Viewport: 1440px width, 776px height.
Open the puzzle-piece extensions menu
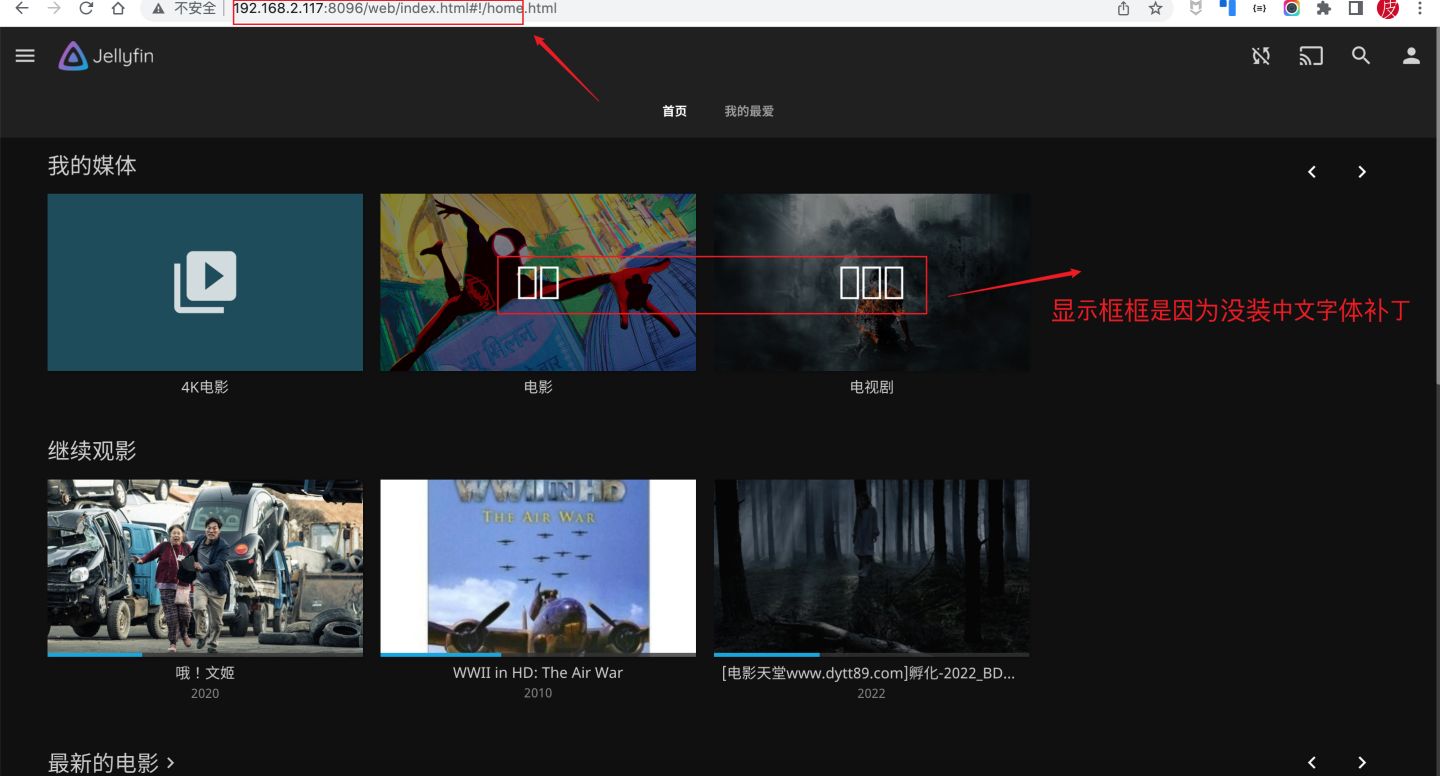1324,8
